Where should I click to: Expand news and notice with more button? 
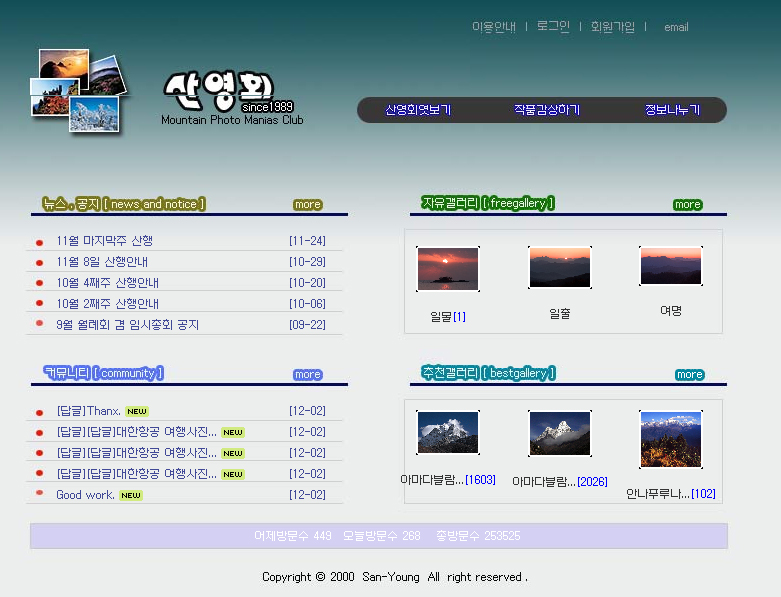pyautogui.click(x=307, y=204)
